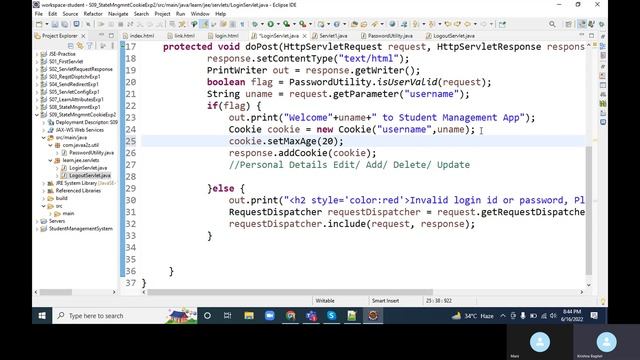Close the LoginServlet.java tab
640x360 pixels.
[x=304, y=36]
